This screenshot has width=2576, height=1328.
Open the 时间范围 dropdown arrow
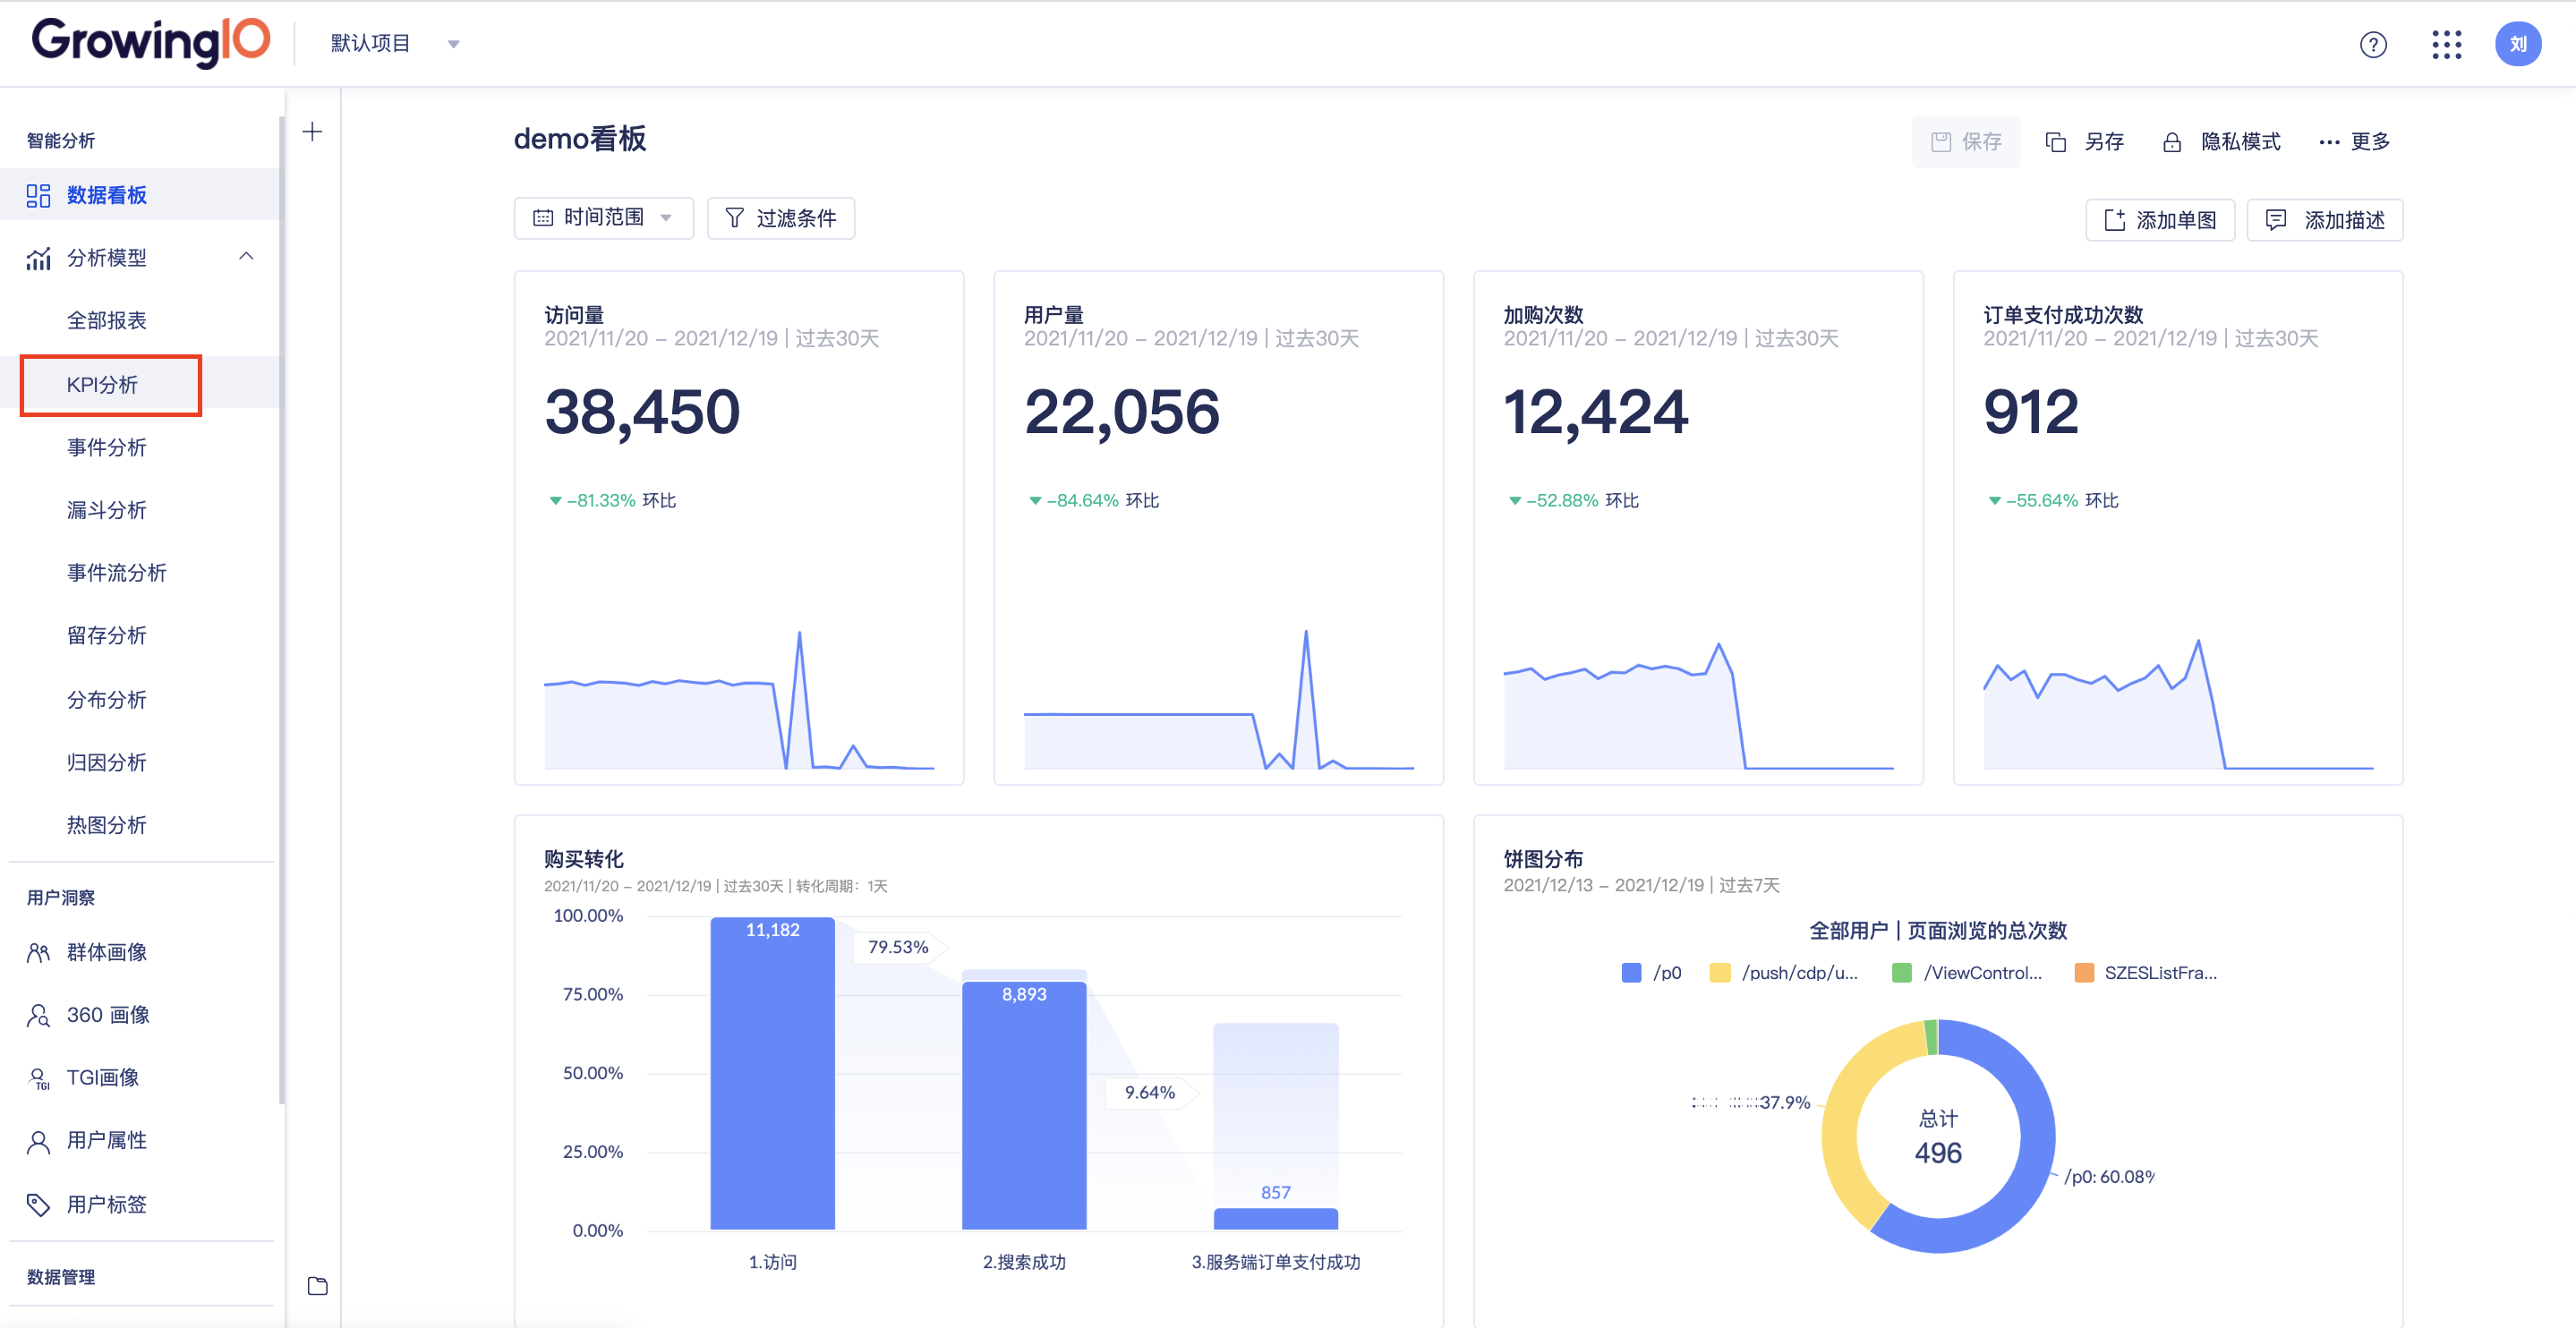point(666,218)
